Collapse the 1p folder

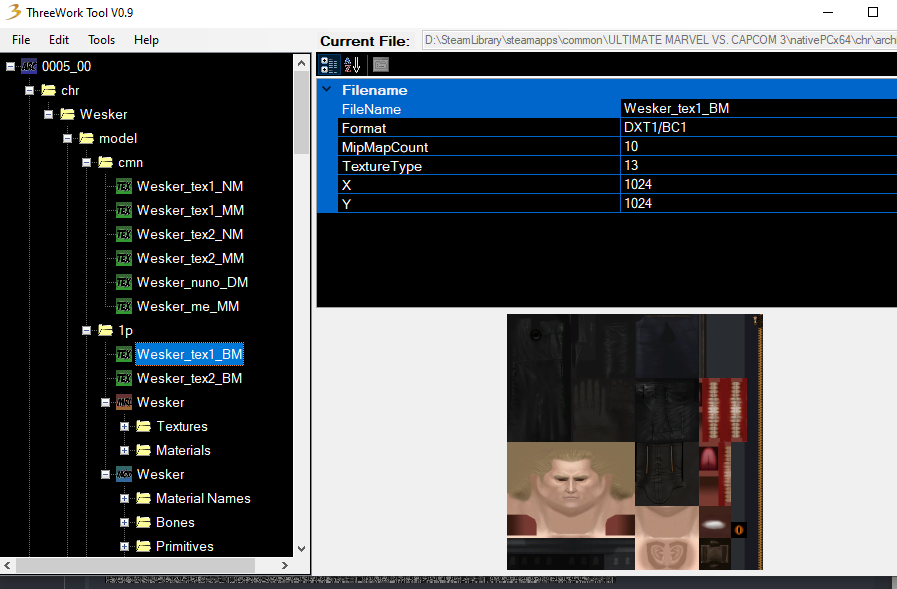(x=86, y=331)
